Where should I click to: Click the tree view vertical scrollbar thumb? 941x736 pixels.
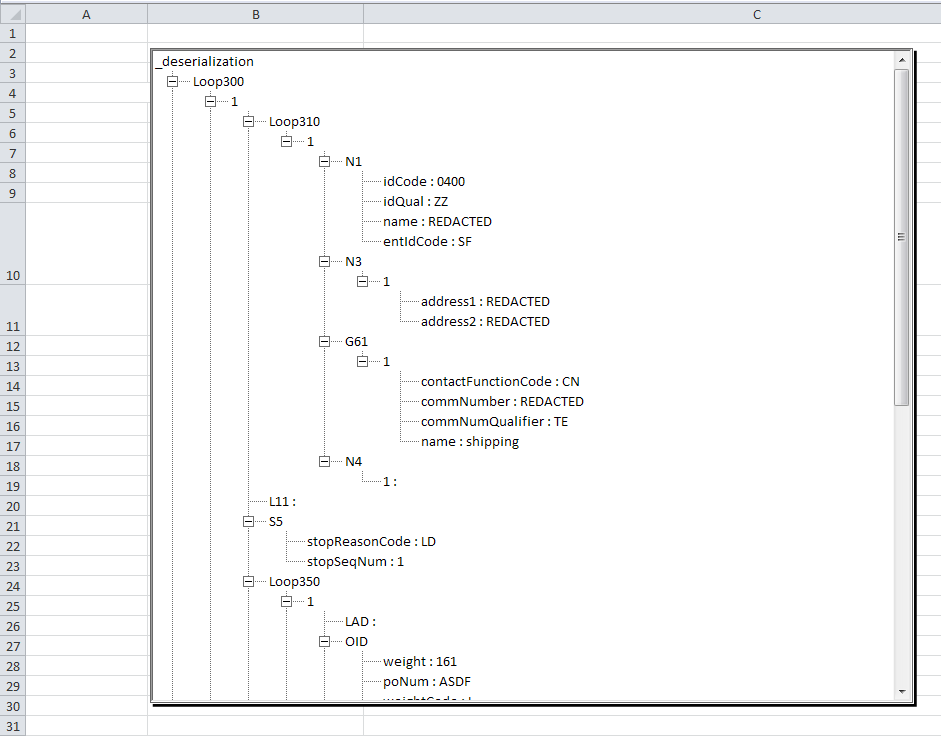point(901,237)
